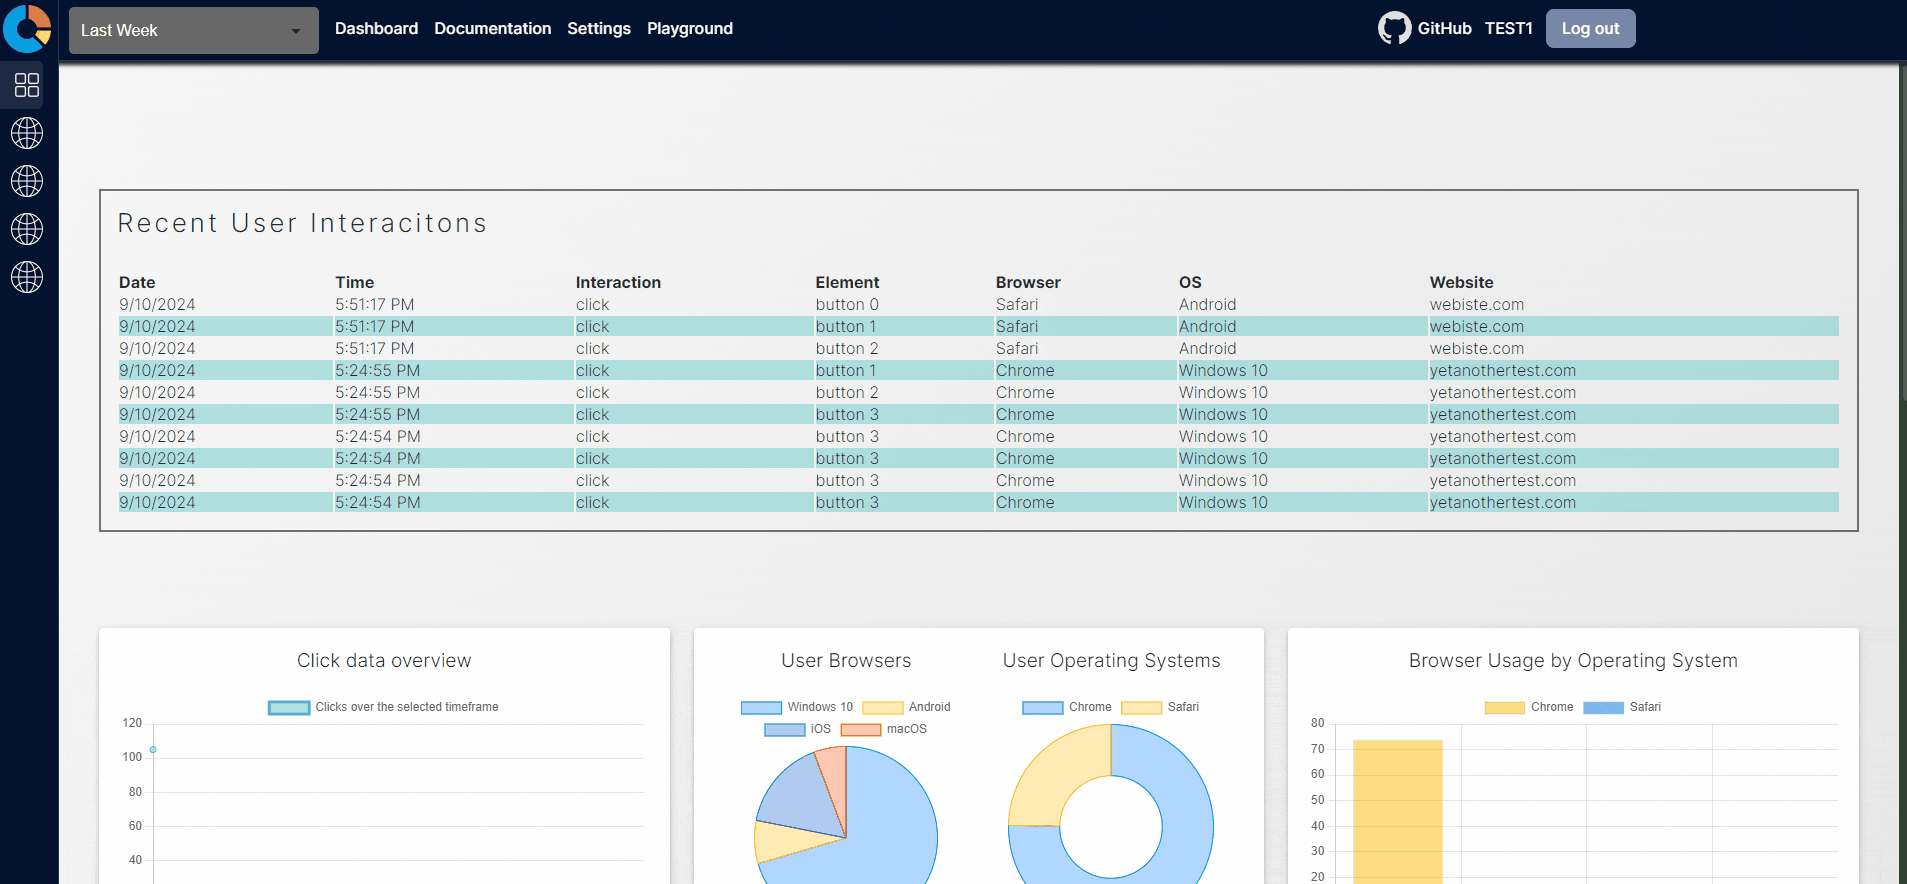Select the bottom globe icon in sidebar
The image size is (1907, 884).
[27, 277]
